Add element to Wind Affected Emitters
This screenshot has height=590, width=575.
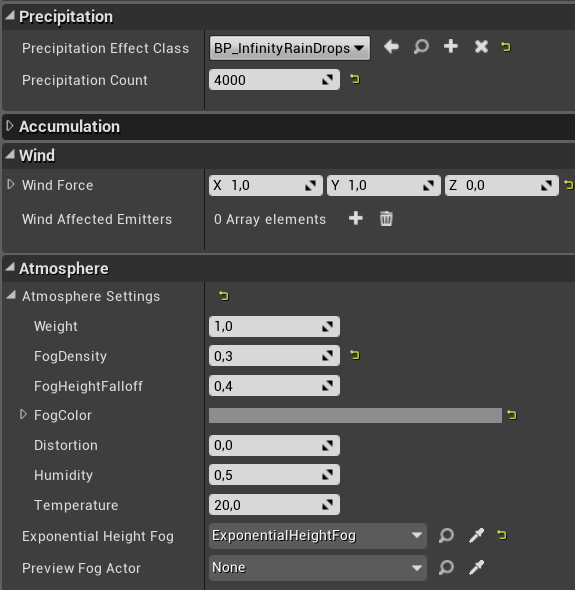(356, 218)
